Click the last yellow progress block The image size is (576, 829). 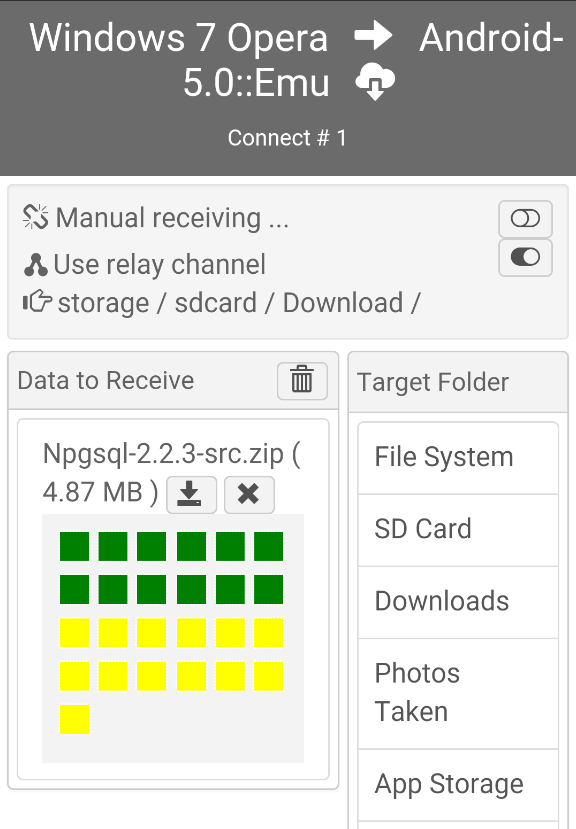pos(75,719)
